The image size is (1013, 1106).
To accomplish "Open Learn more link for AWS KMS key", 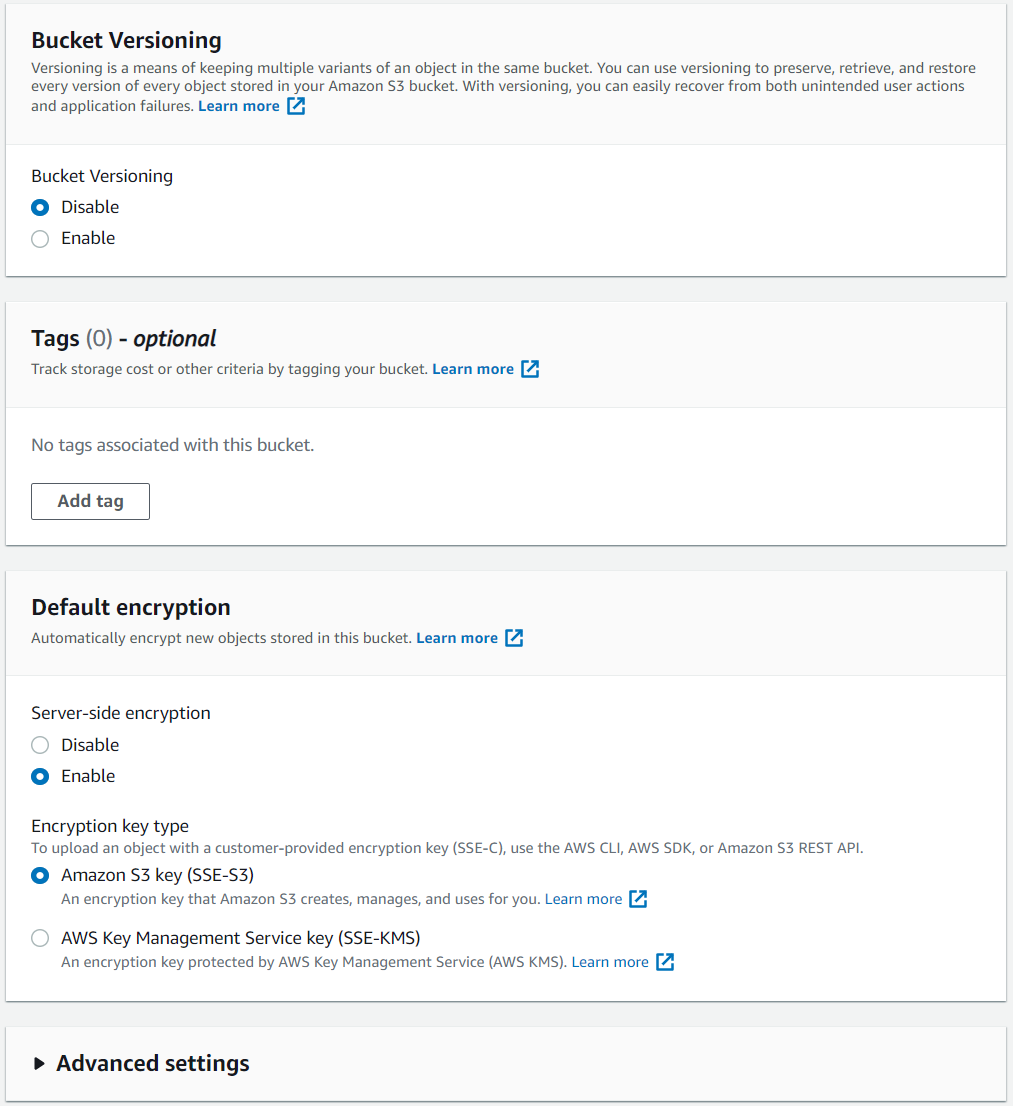I will (610, 961).
